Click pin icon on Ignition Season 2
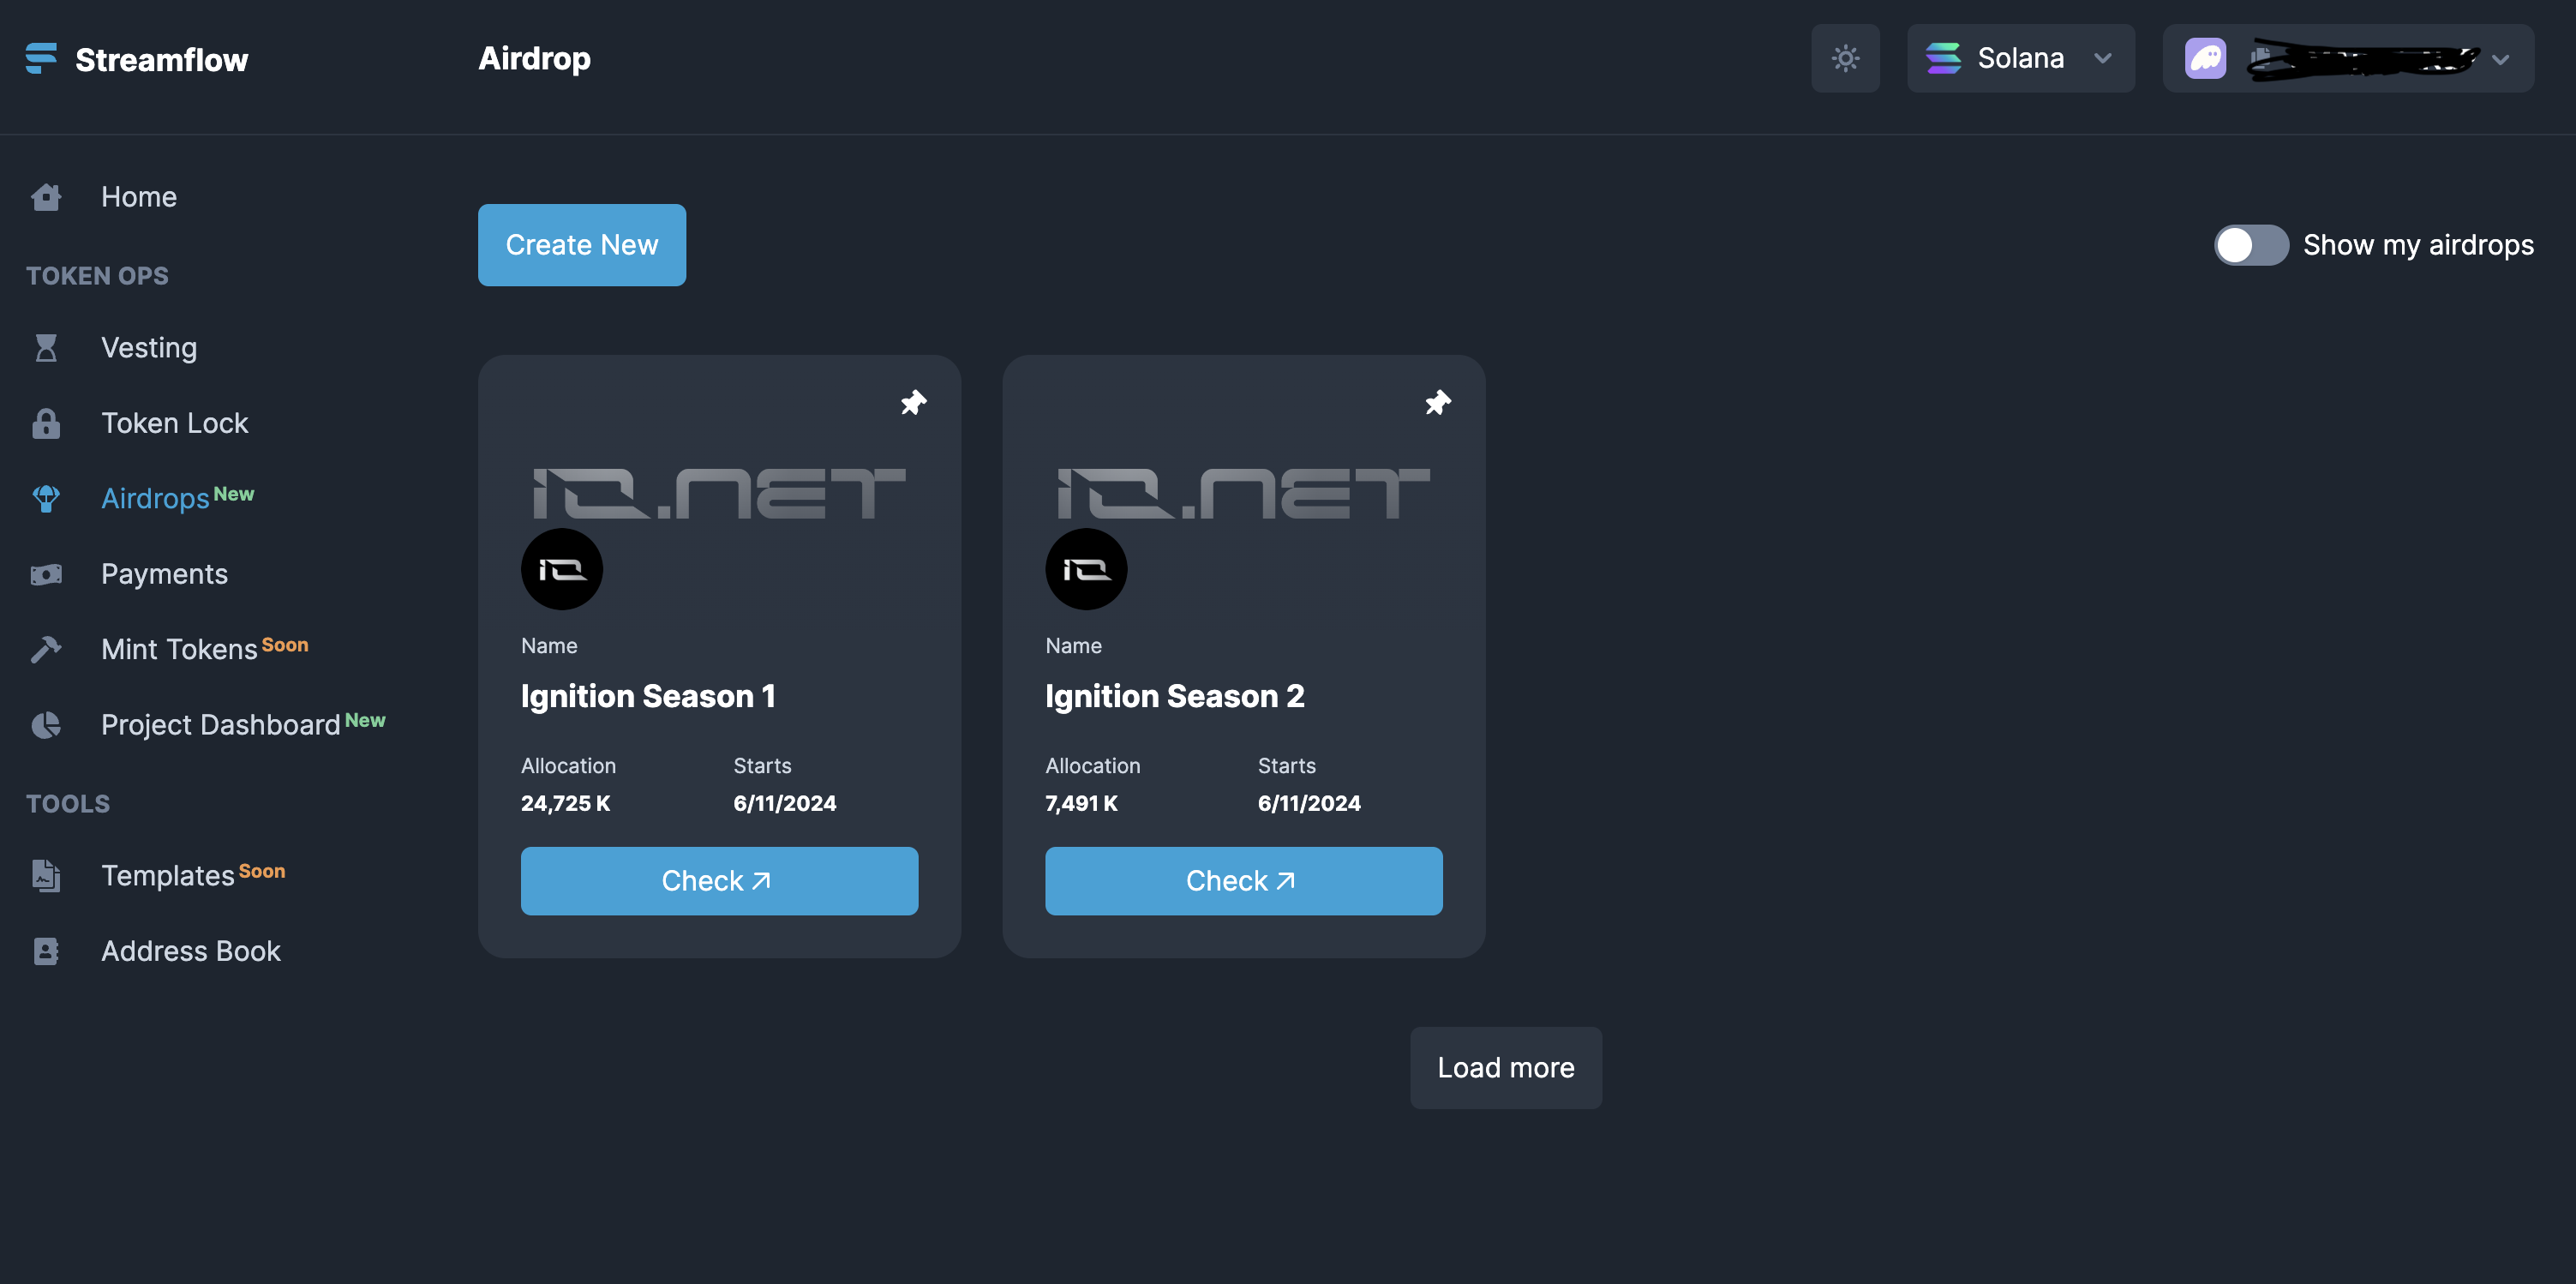2576x1284 pixels. point(1437,403)
